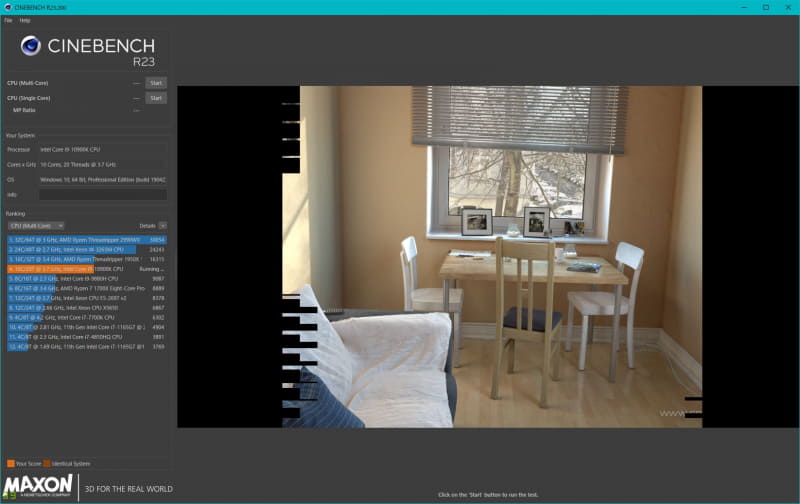Select the 1.69 GHz Core i7-1165G7 row
The height and width of the screenshot is (504, 800).
pyautogui.click(x=87, y=346)
